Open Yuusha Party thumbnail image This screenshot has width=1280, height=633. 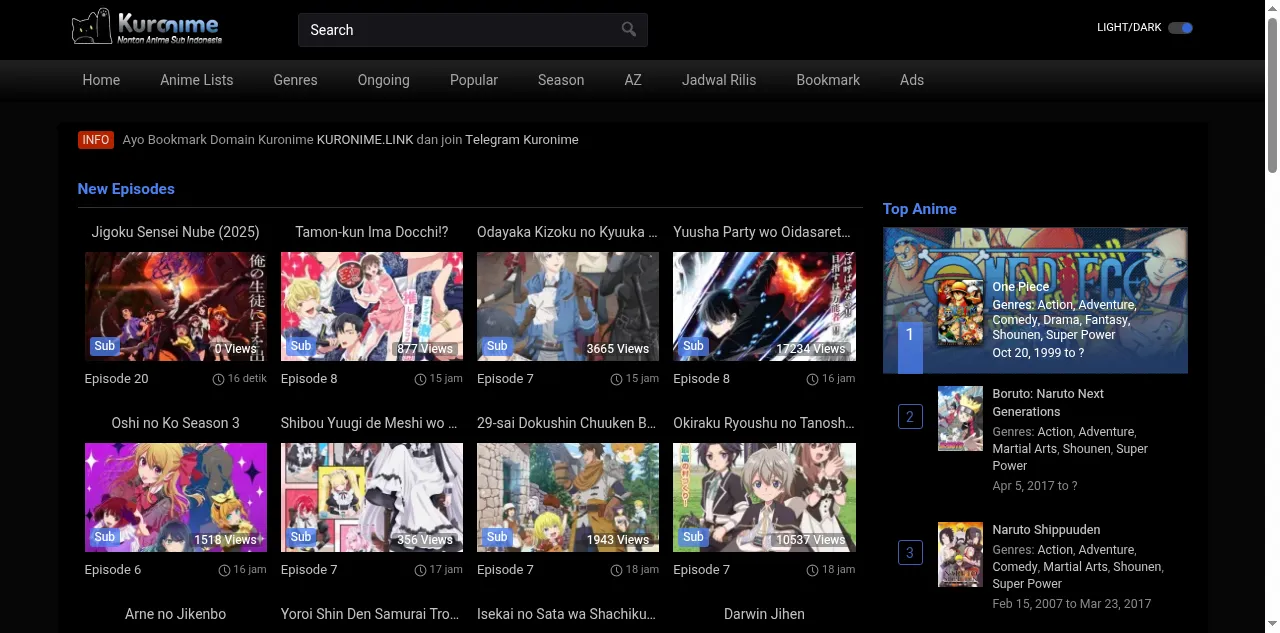[764, 306]
